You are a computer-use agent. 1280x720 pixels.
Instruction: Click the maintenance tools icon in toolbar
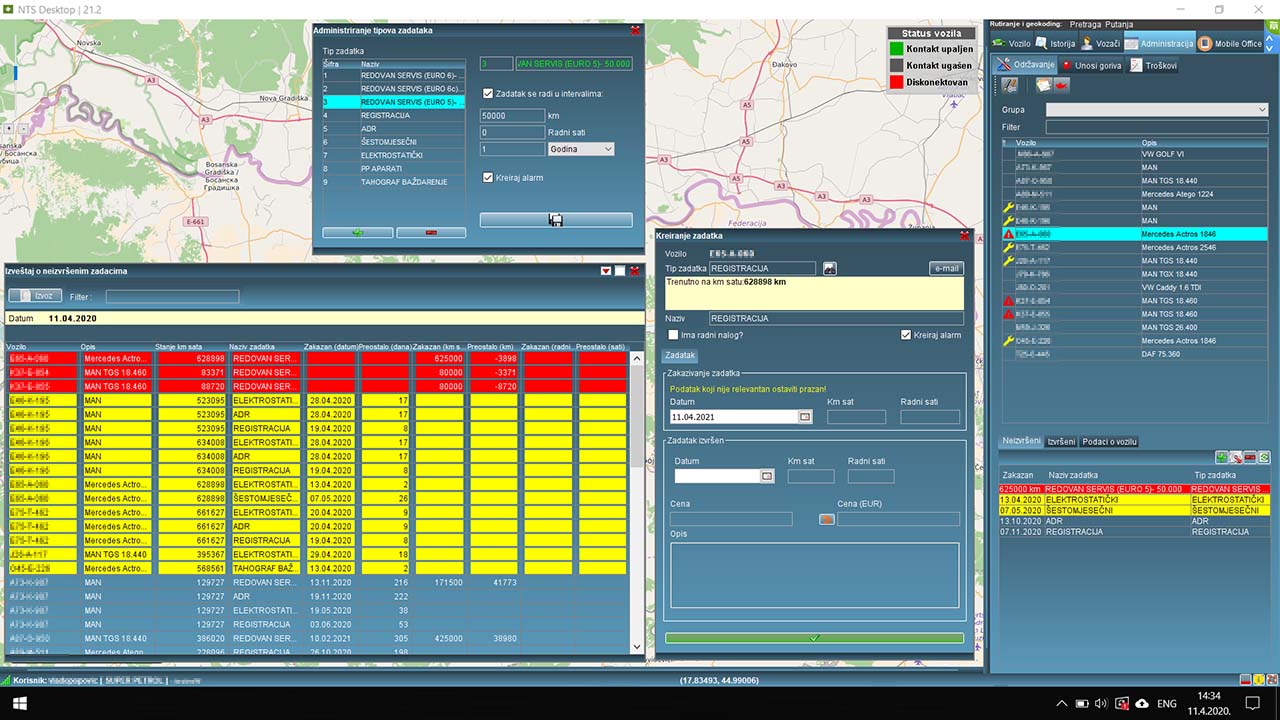1010,85
